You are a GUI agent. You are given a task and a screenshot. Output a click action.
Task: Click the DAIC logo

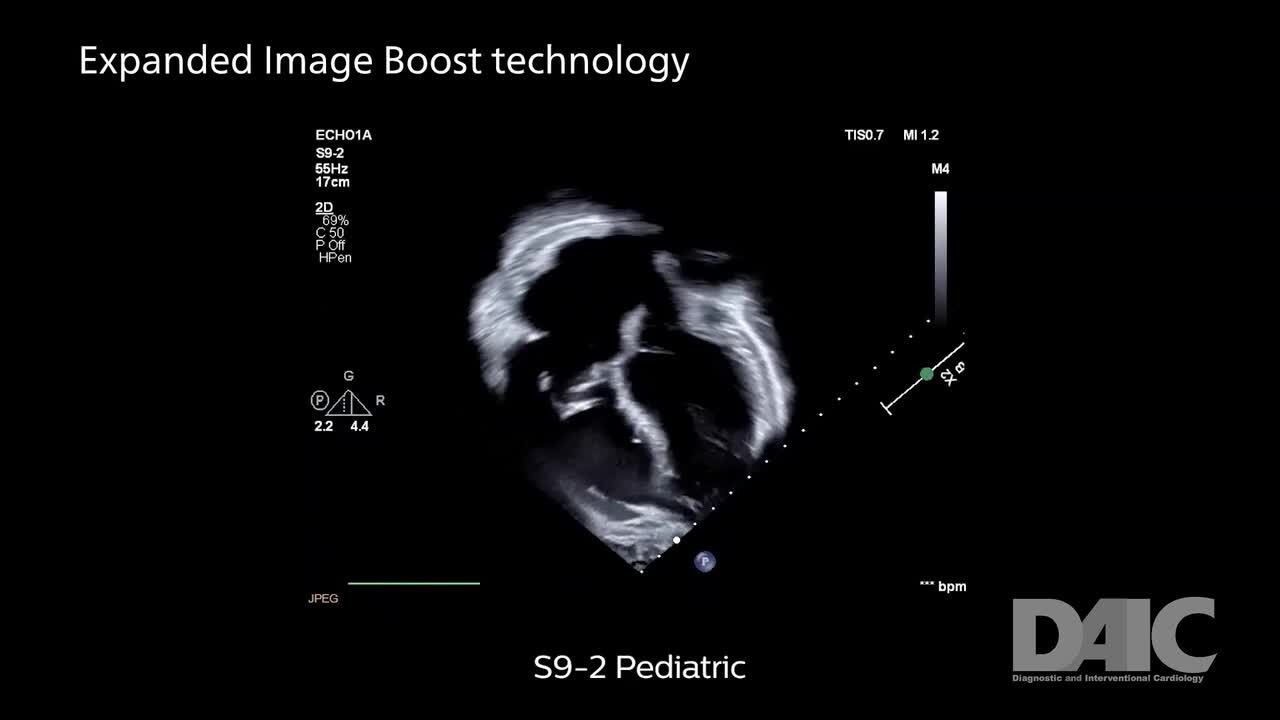pyautogui.click(x=1114, y=639)
